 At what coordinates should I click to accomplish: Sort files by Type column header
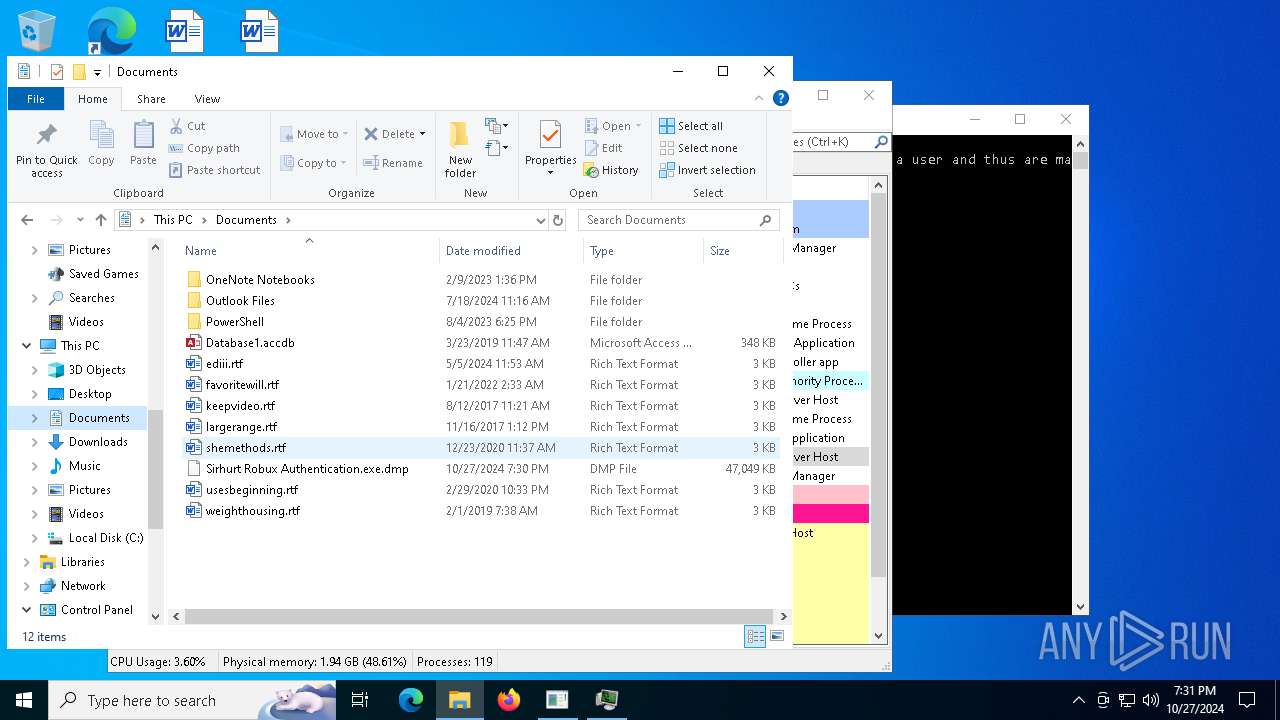point(643,251)
